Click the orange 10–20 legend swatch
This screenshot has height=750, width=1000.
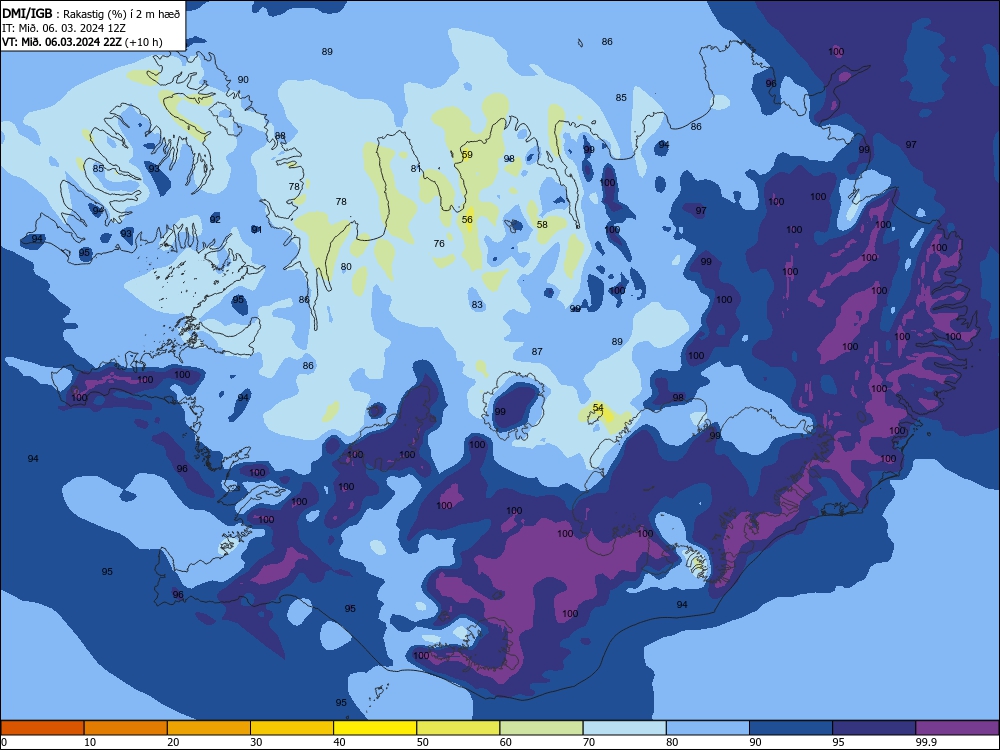(x=126, y=728)
